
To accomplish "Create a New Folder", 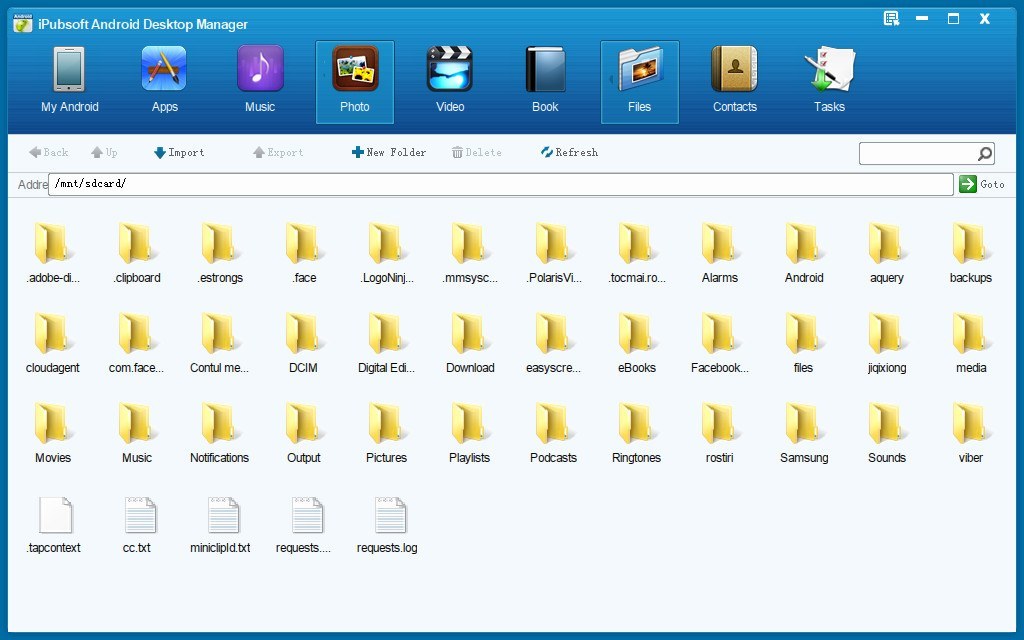I will pyautogui.click(x=390, y=152).
